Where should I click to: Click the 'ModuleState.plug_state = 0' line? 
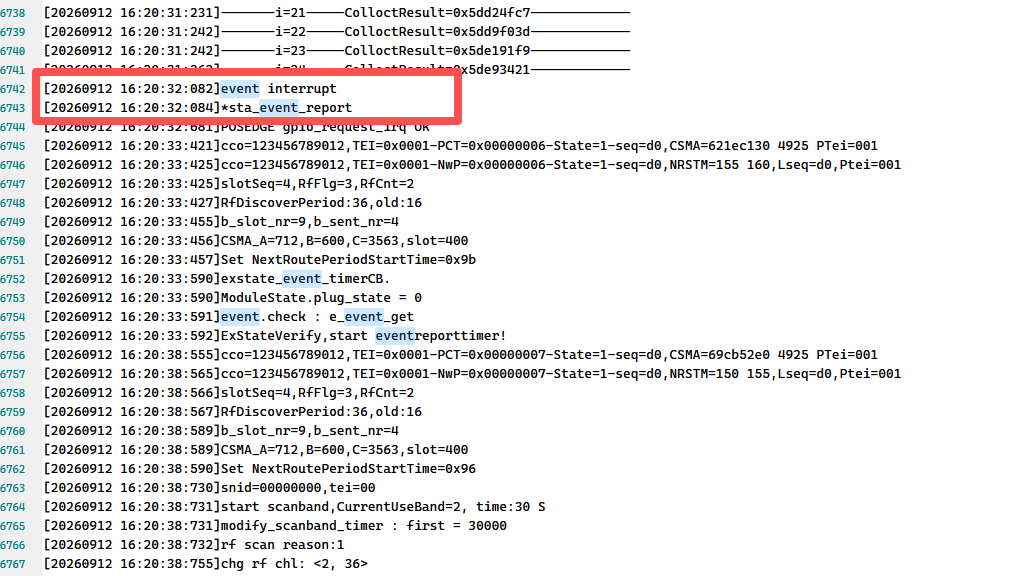point(321,298)
